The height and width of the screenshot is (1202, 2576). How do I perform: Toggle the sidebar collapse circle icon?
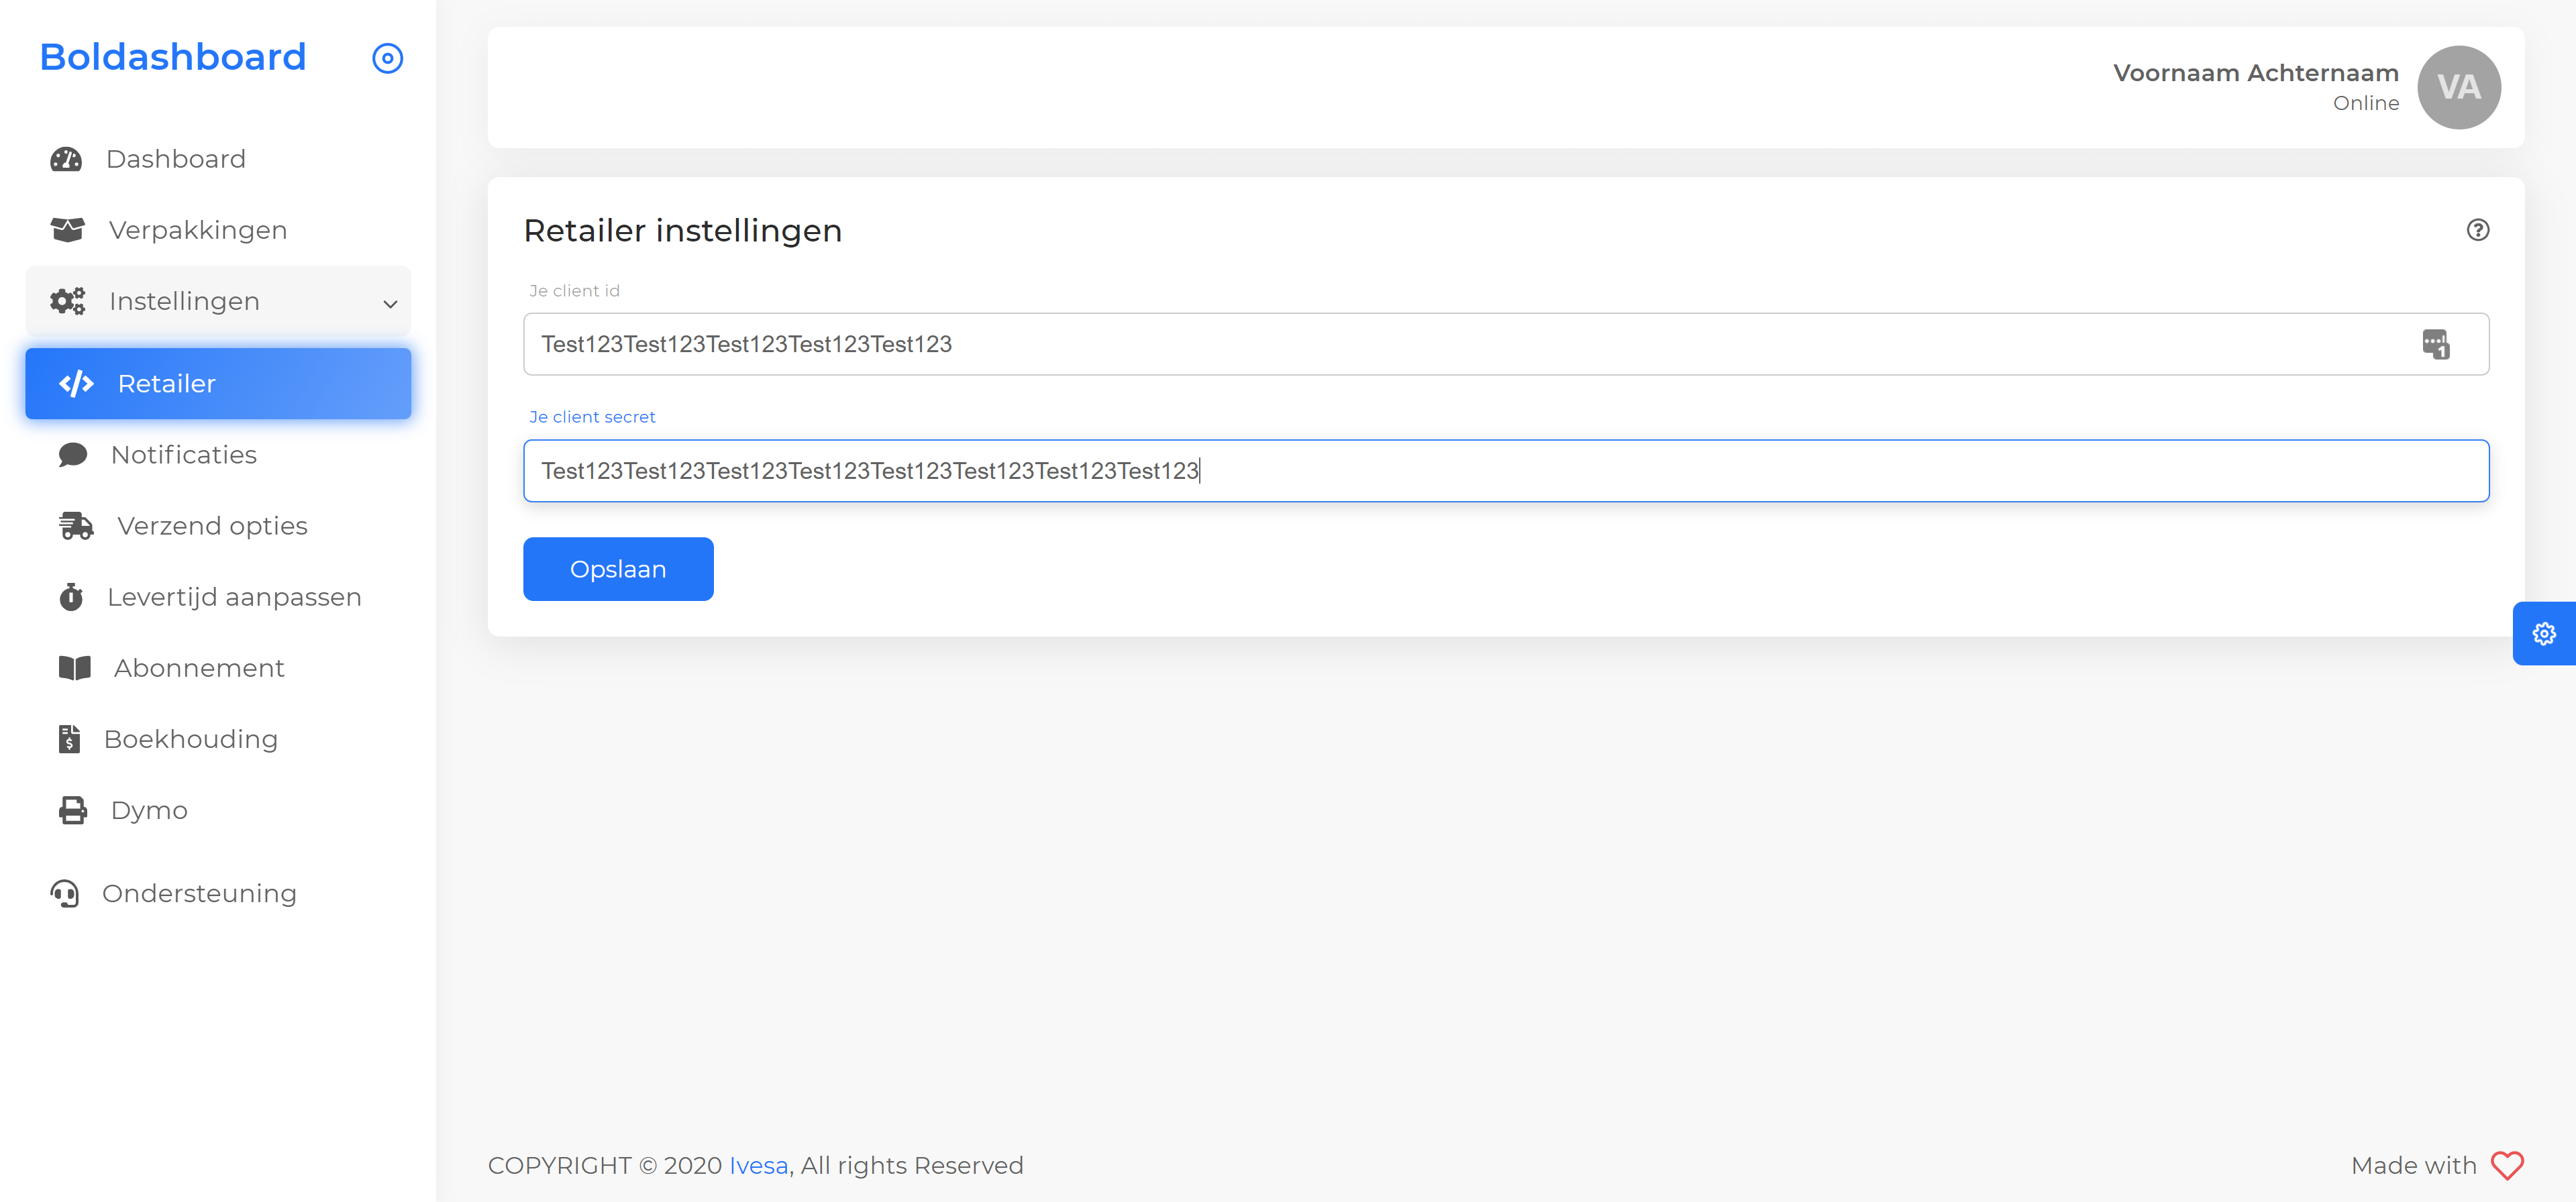[387, 58]
